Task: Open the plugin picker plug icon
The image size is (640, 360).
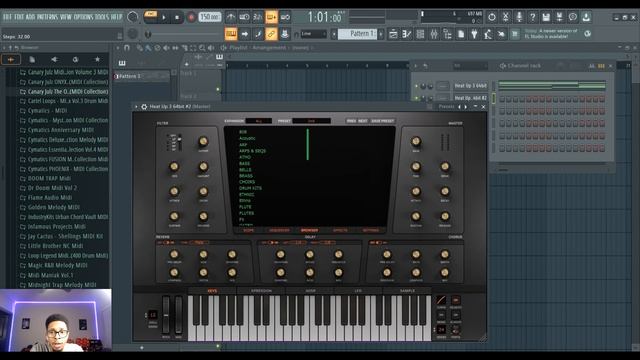Action: pyautogui.click(x=474, y=34)
